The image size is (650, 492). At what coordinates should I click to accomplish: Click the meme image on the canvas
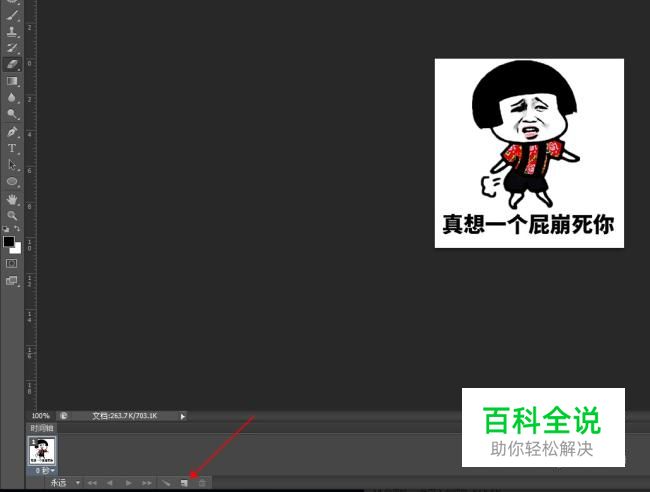point(529,153)
